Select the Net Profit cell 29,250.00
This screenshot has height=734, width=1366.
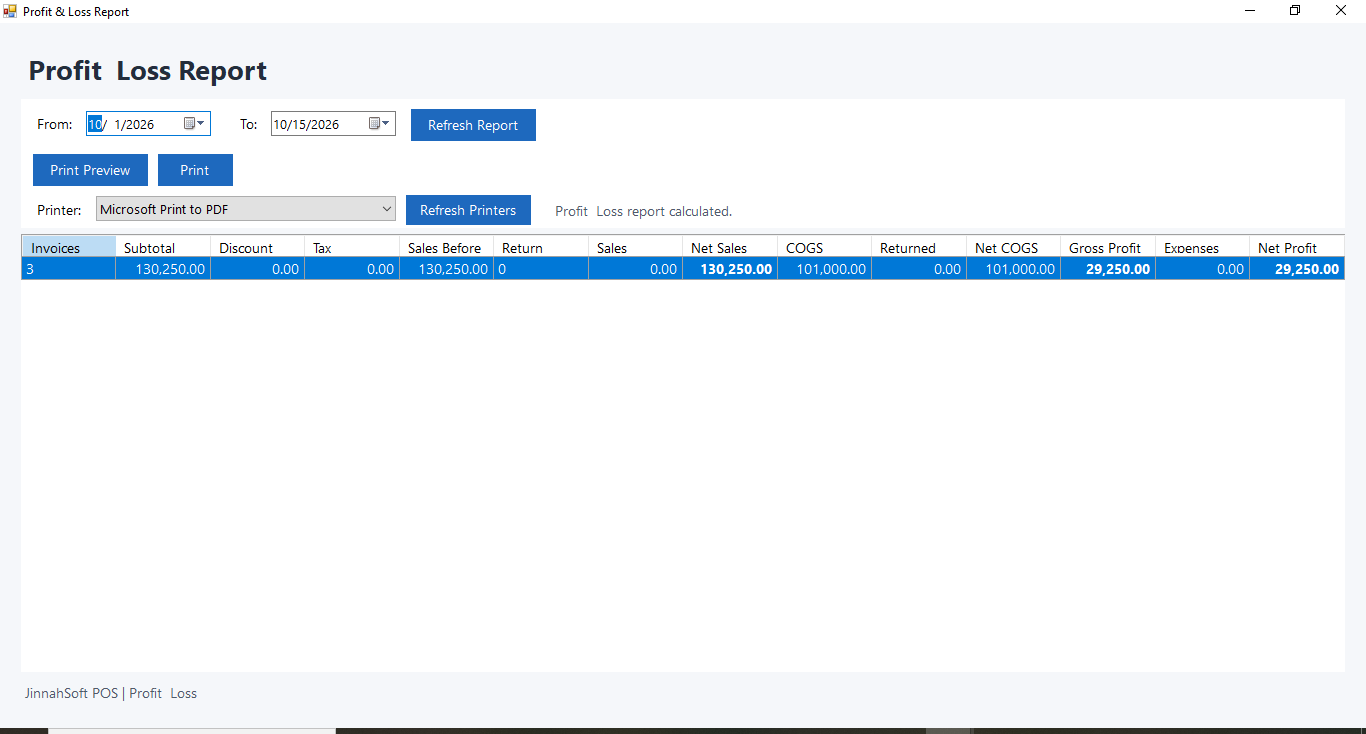click(x=1297, y=268)
